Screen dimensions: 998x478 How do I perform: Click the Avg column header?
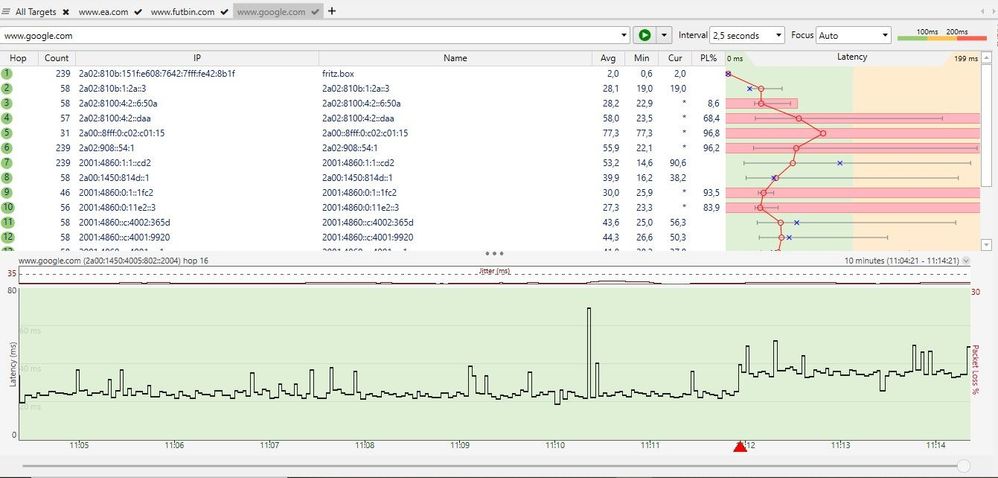(608, 58)
